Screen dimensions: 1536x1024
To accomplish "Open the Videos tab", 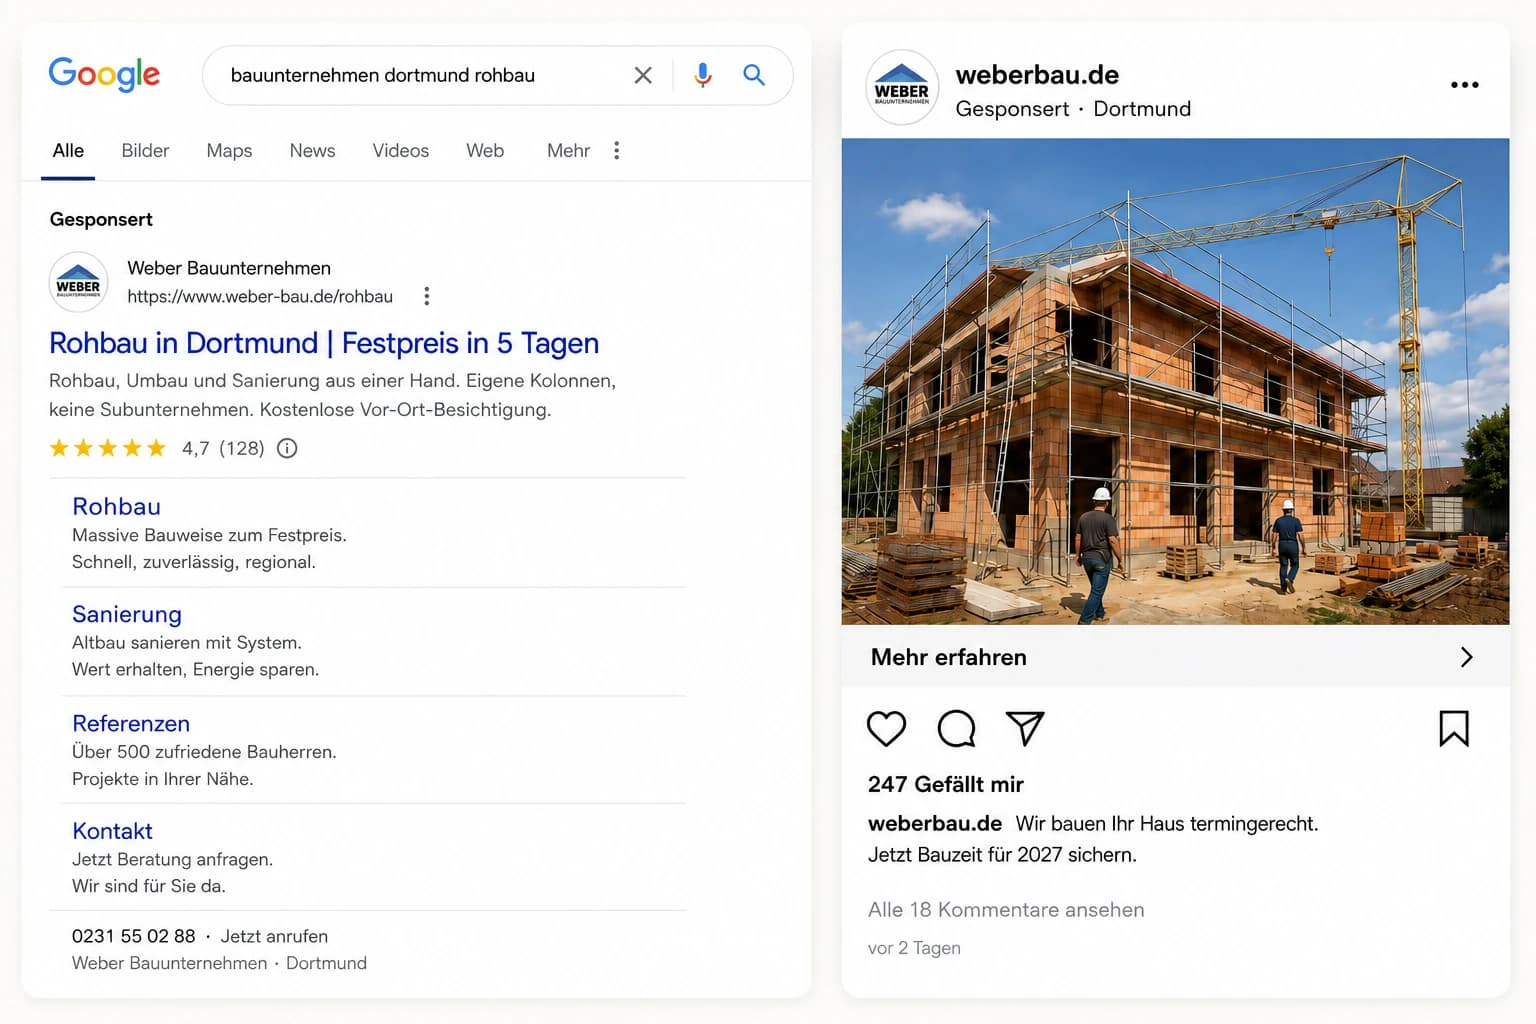I will pos(400,150).
